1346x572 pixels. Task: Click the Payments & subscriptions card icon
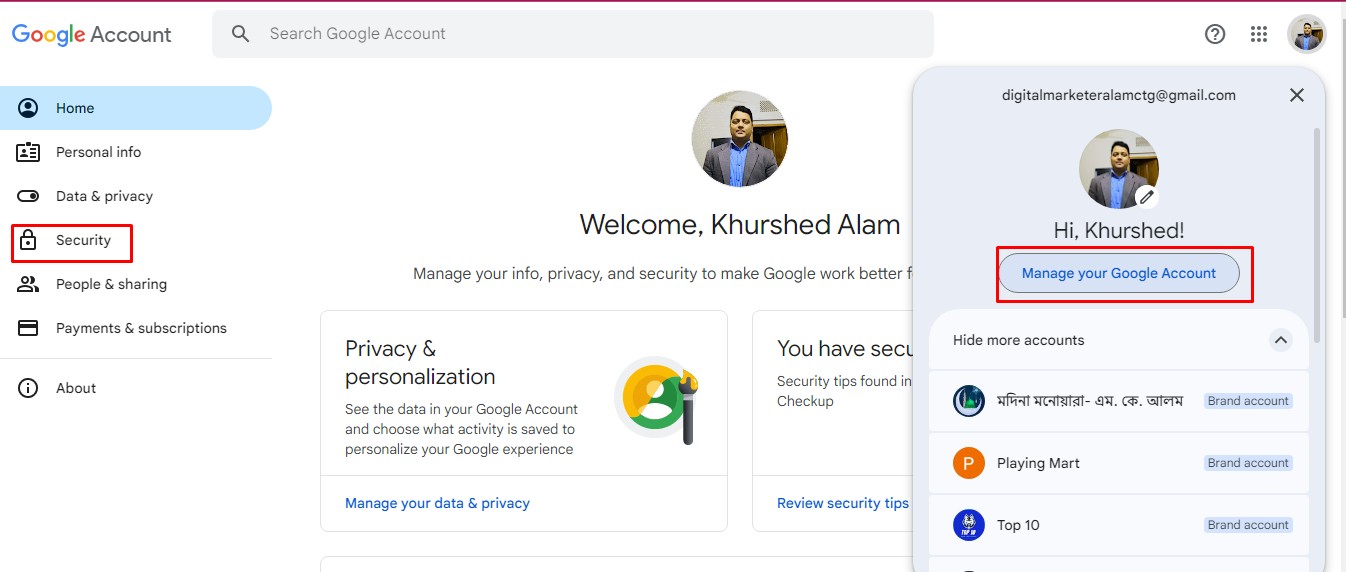pyautogui.click(x=28, y=328)
